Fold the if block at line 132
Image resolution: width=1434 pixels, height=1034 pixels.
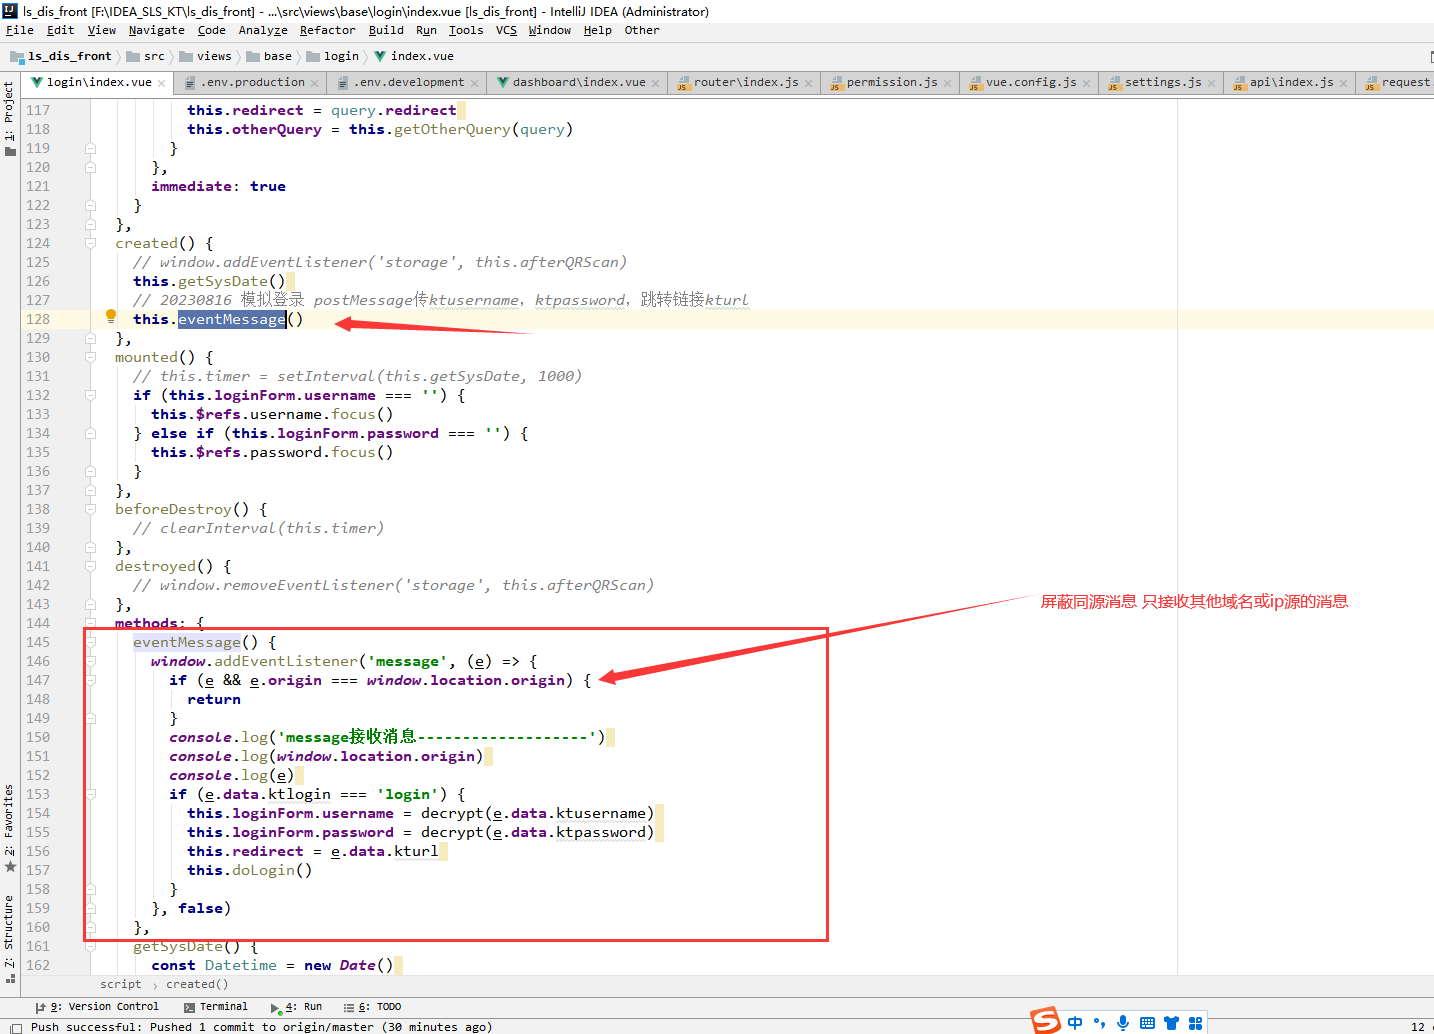point(91,395)
